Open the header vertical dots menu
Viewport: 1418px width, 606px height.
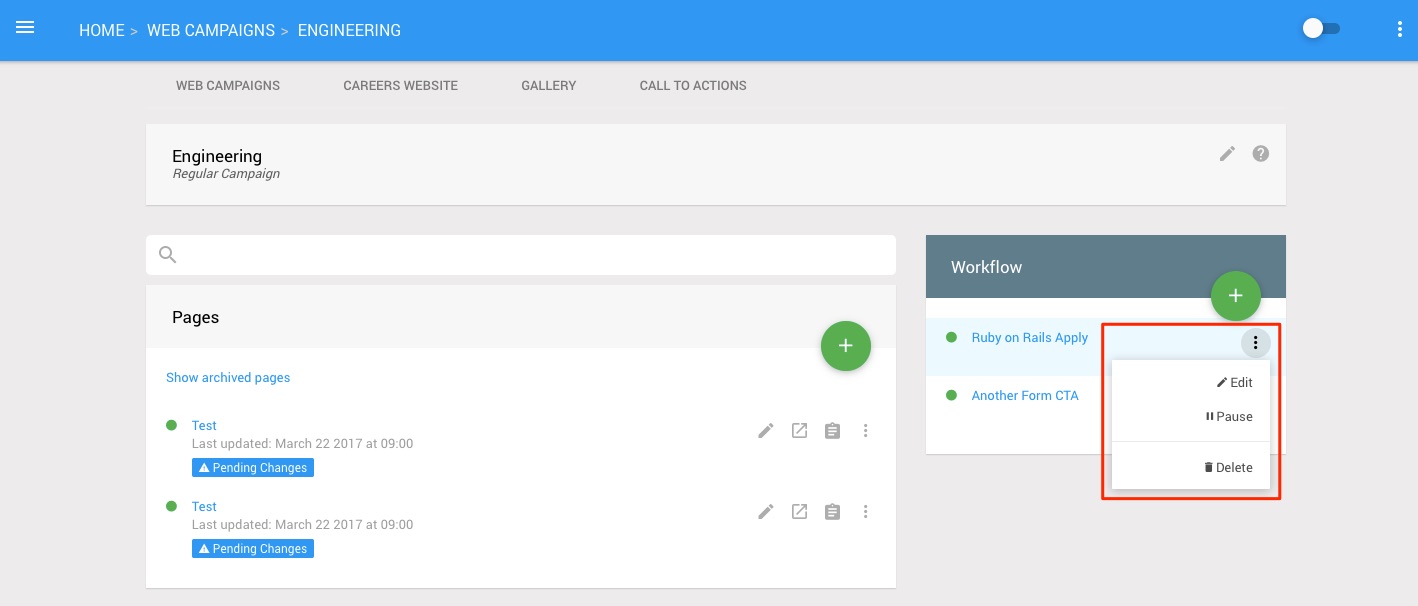point(1399,29)
